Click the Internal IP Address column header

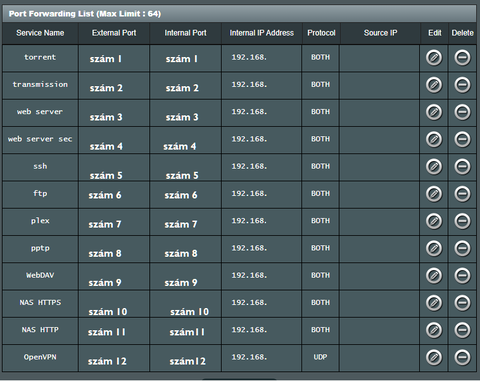click(262, 33)
